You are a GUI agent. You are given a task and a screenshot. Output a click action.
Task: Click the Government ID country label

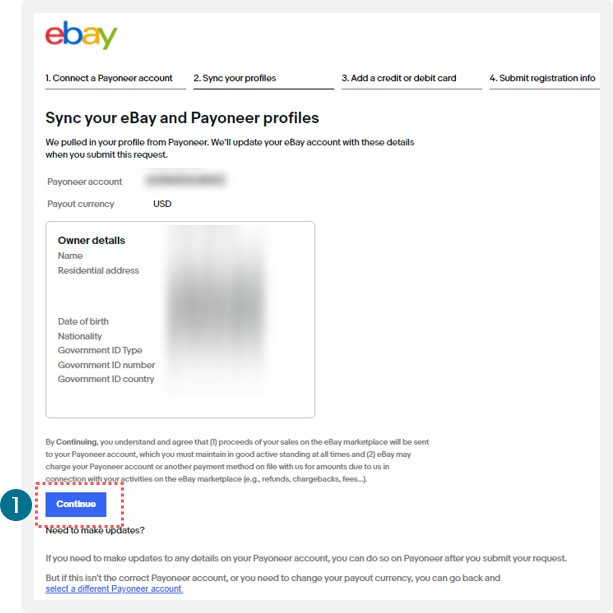106,379
